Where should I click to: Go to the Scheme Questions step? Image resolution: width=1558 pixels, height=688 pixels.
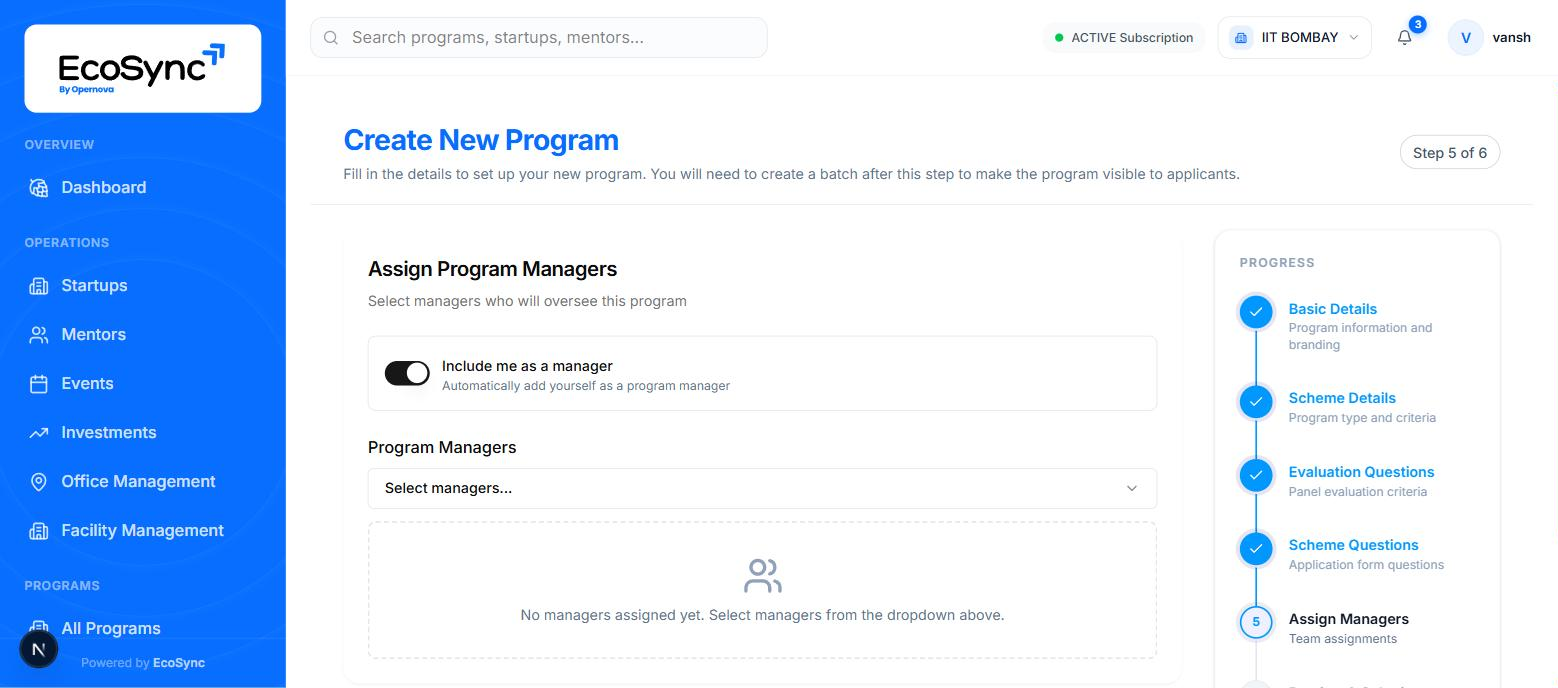click(1353, 545)
